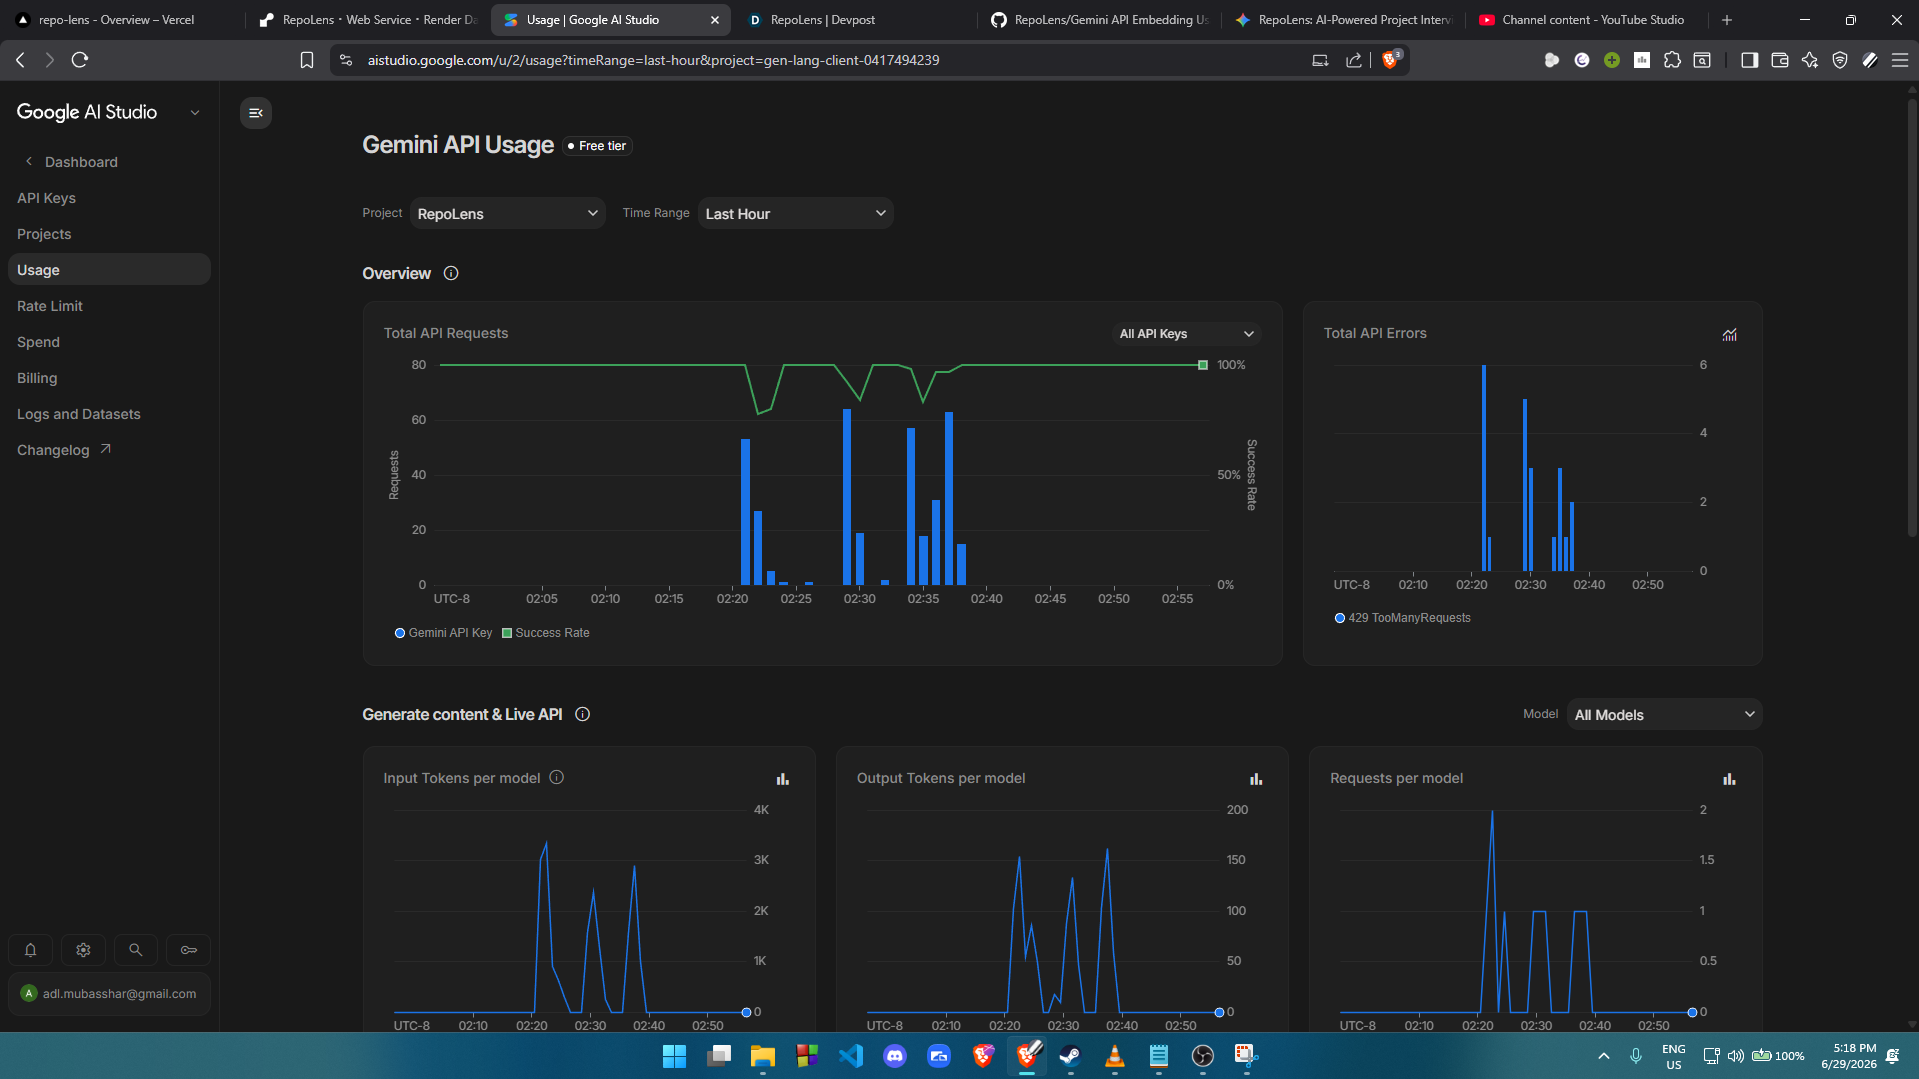The width and height of the screenshot is (1919, 1079).
Task: Open Rate Limit in the sidebar
Action: pyautogui.click(x=109, y=306)
